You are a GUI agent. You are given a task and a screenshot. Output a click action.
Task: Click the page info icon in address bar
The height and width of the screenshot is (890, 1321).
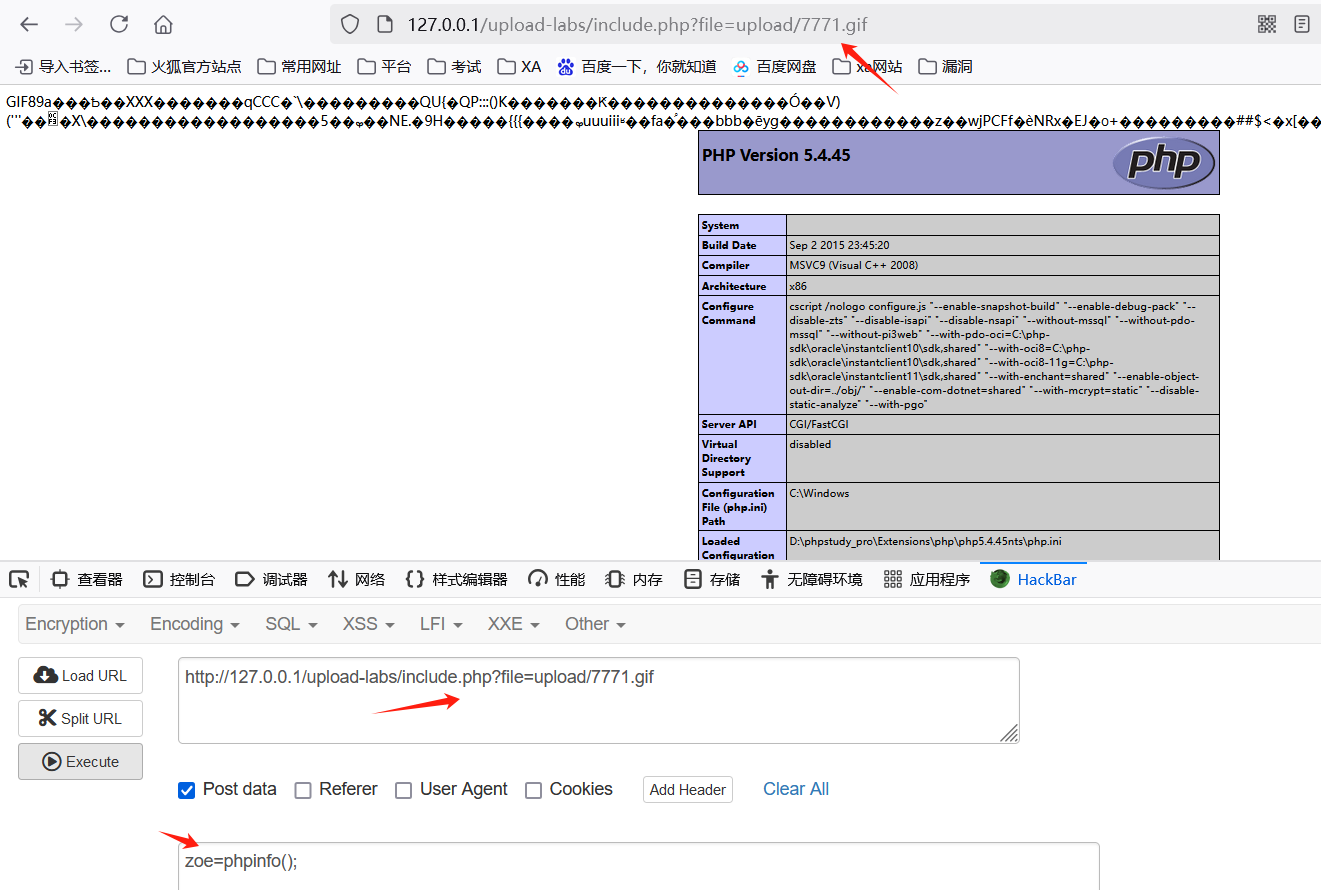click(384, 24)
